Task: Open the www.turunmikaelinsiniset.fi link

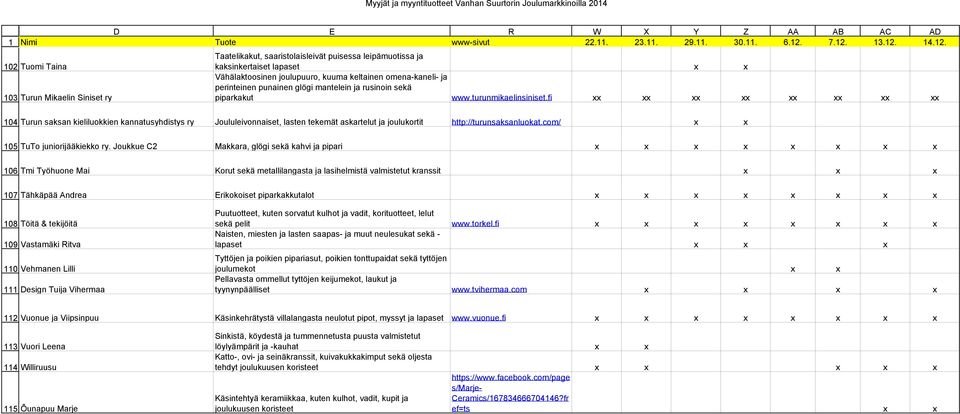Action: pos(502,97)
